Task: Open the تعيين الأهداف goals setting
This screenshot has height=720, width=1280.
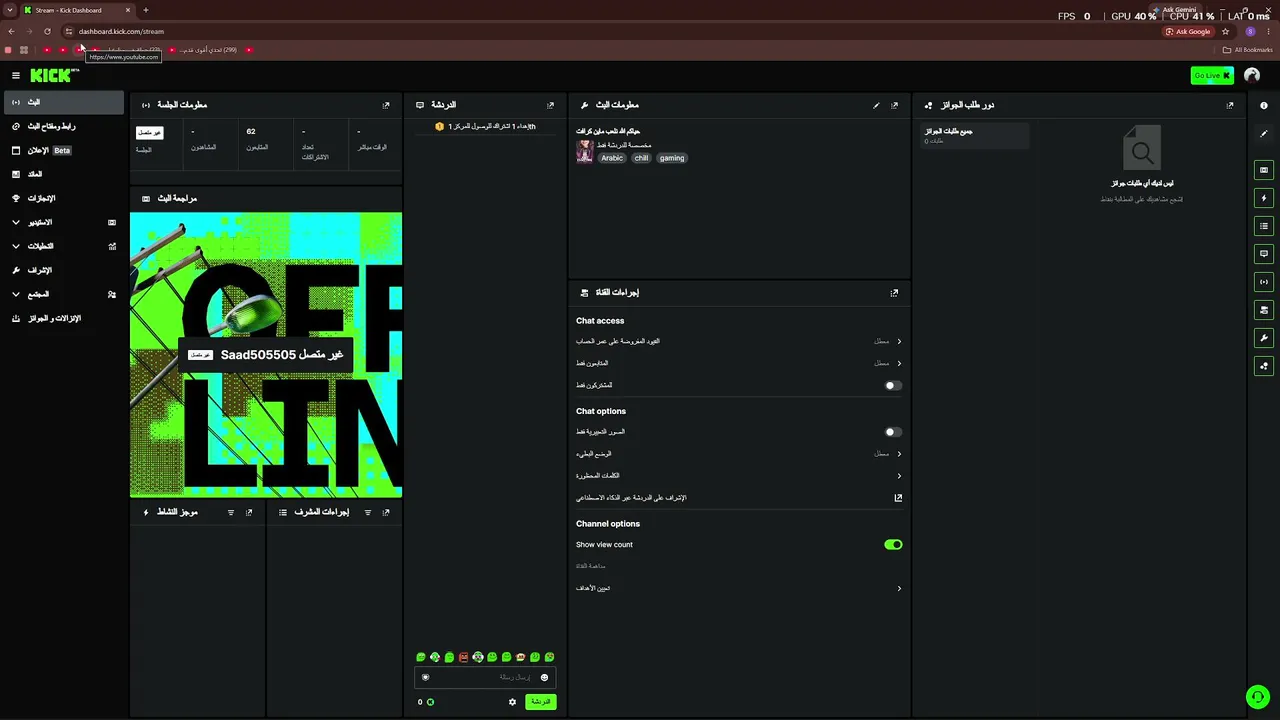Action: click(x=739, y=588)
